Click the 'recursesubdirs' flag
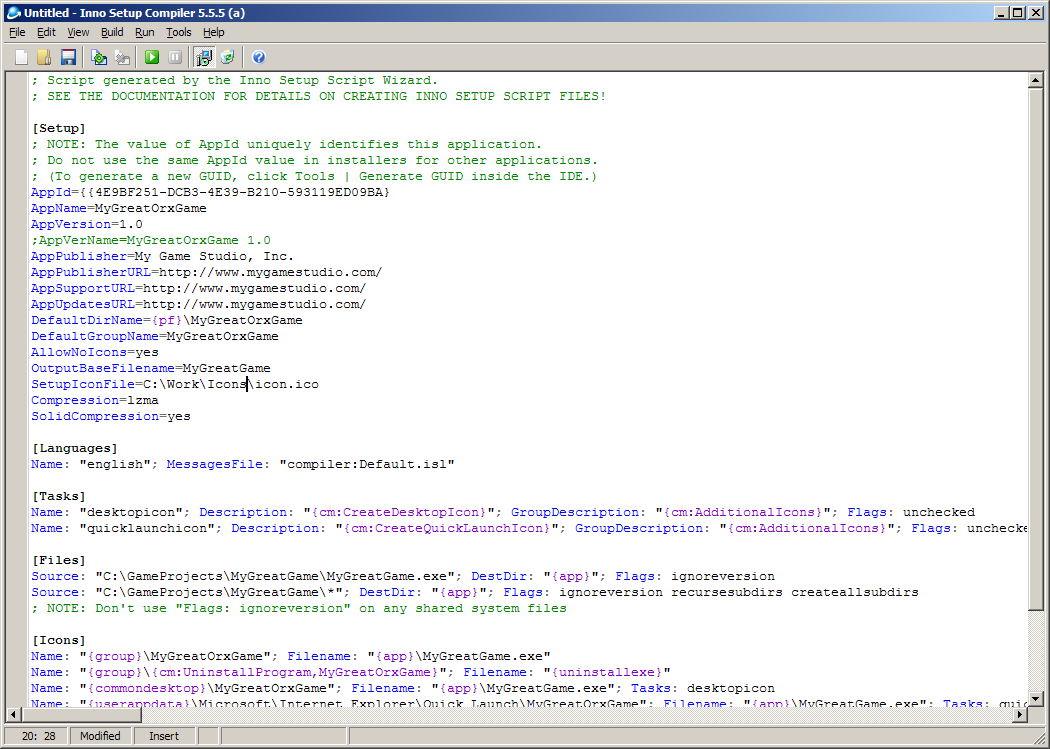 tap(727, 593)
